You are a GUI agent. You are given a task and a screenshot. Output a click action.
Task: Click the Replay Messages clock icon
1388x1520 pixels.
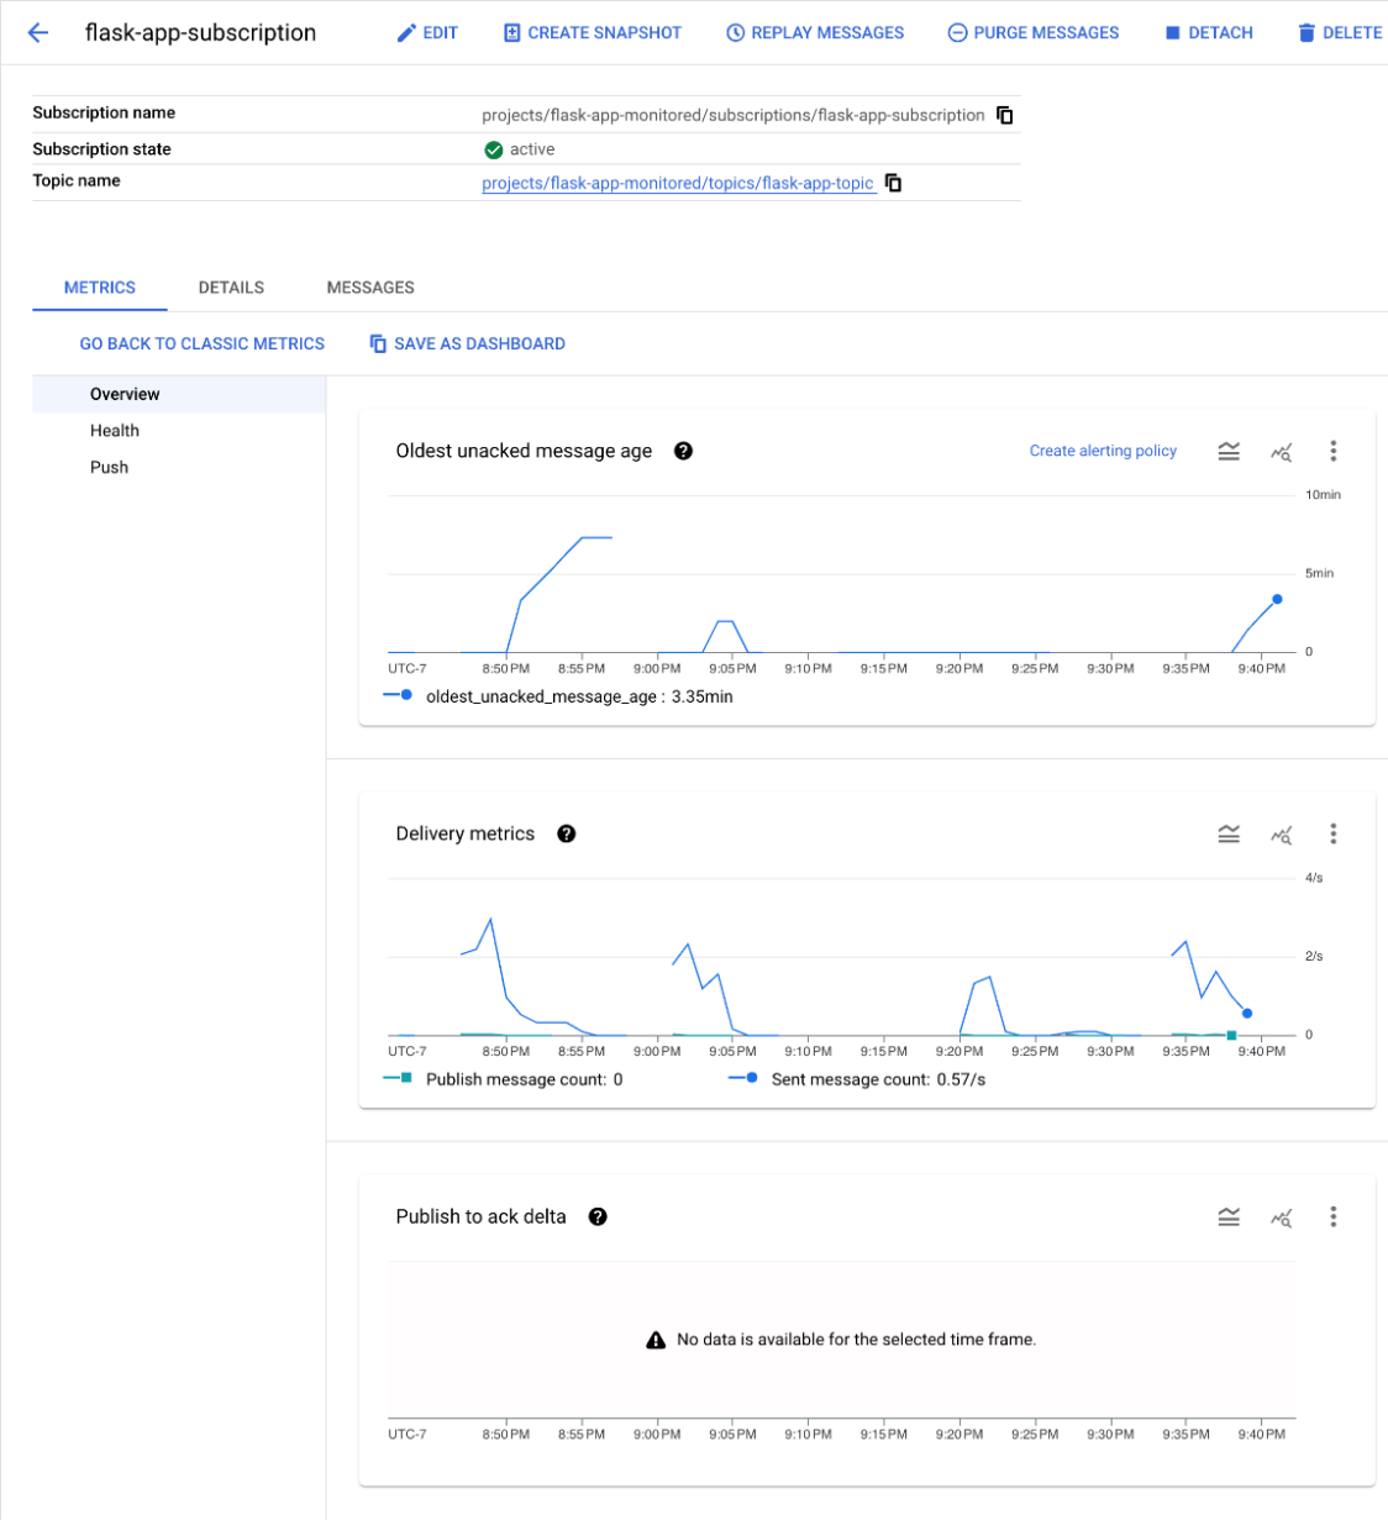coord(735,31)
